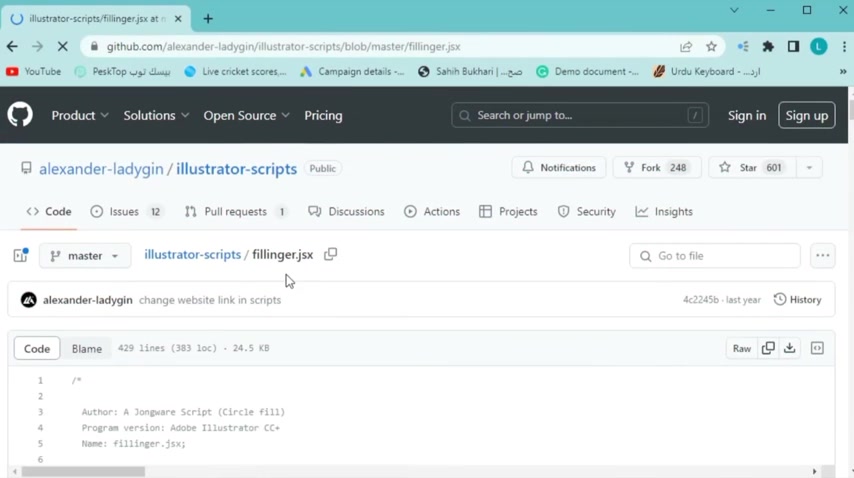The height and width of the screenshot is (478, 854).
Task: Click Sign in link
Action: pos(747,115)
